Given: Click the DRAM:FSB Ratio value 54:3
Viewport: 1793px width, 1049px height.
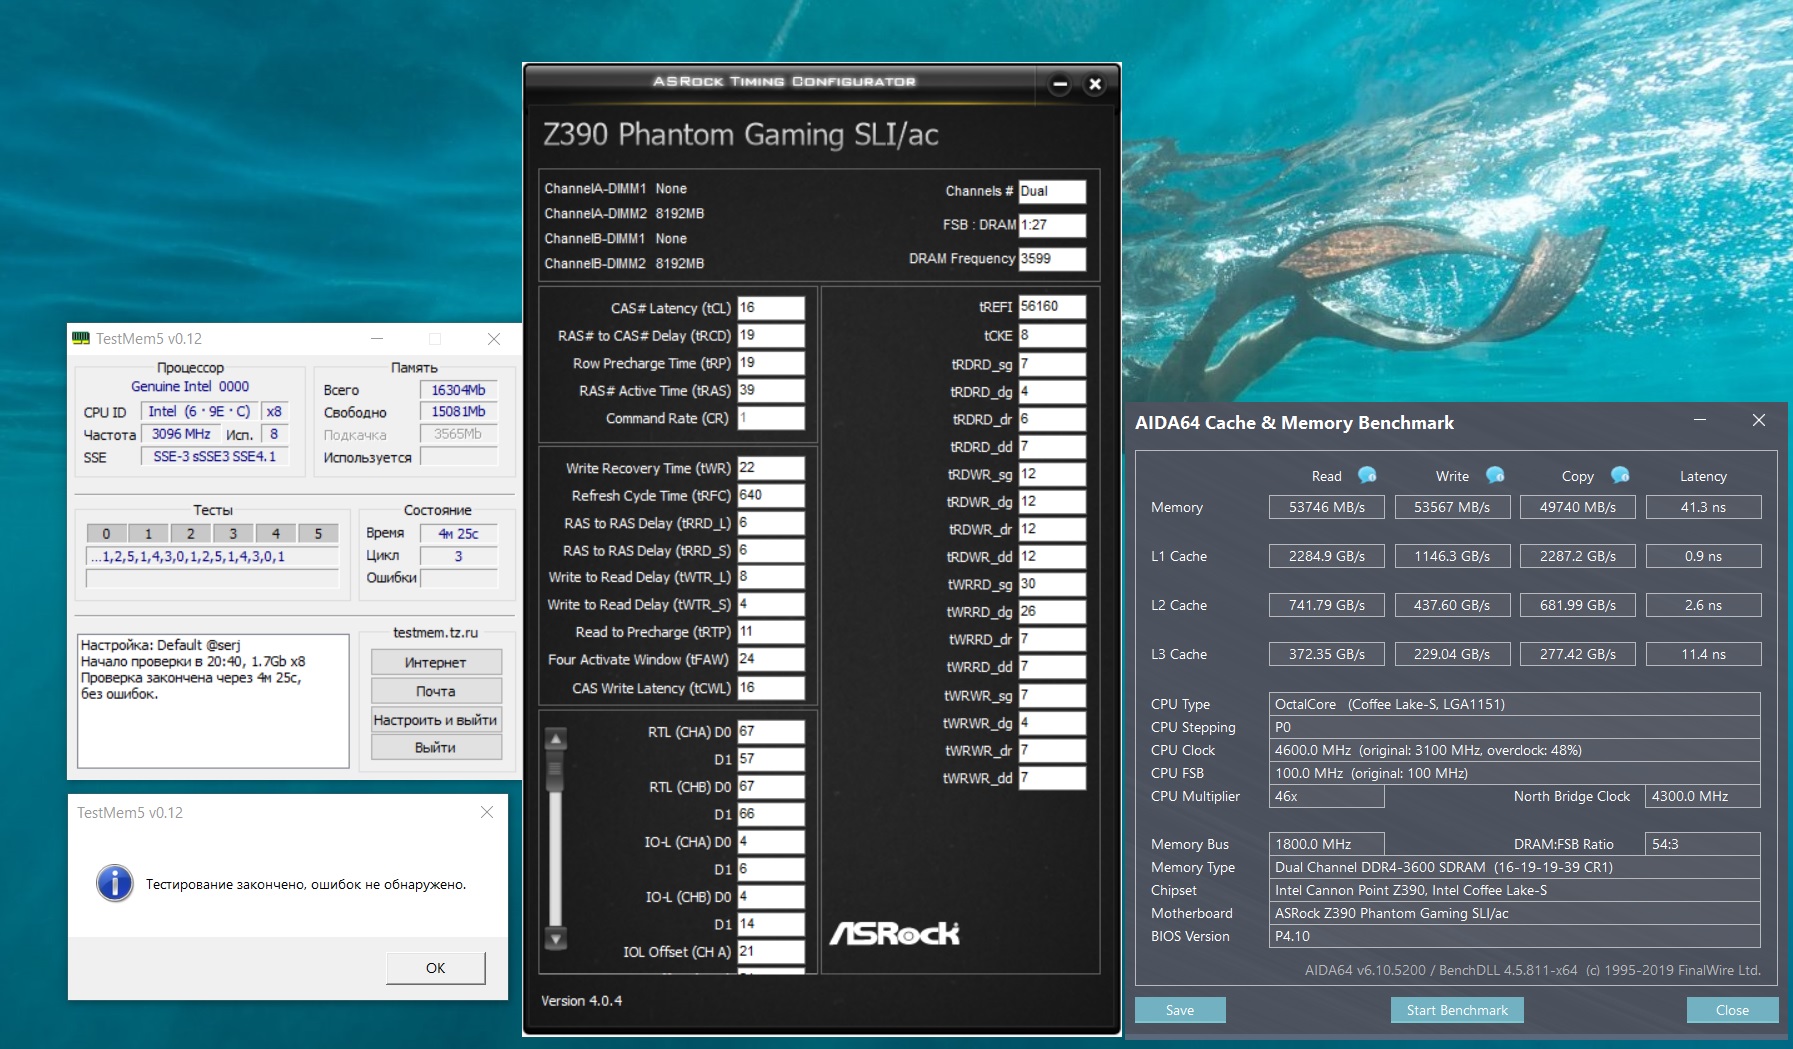Looking at the screenshot, I should (1703, 844).
